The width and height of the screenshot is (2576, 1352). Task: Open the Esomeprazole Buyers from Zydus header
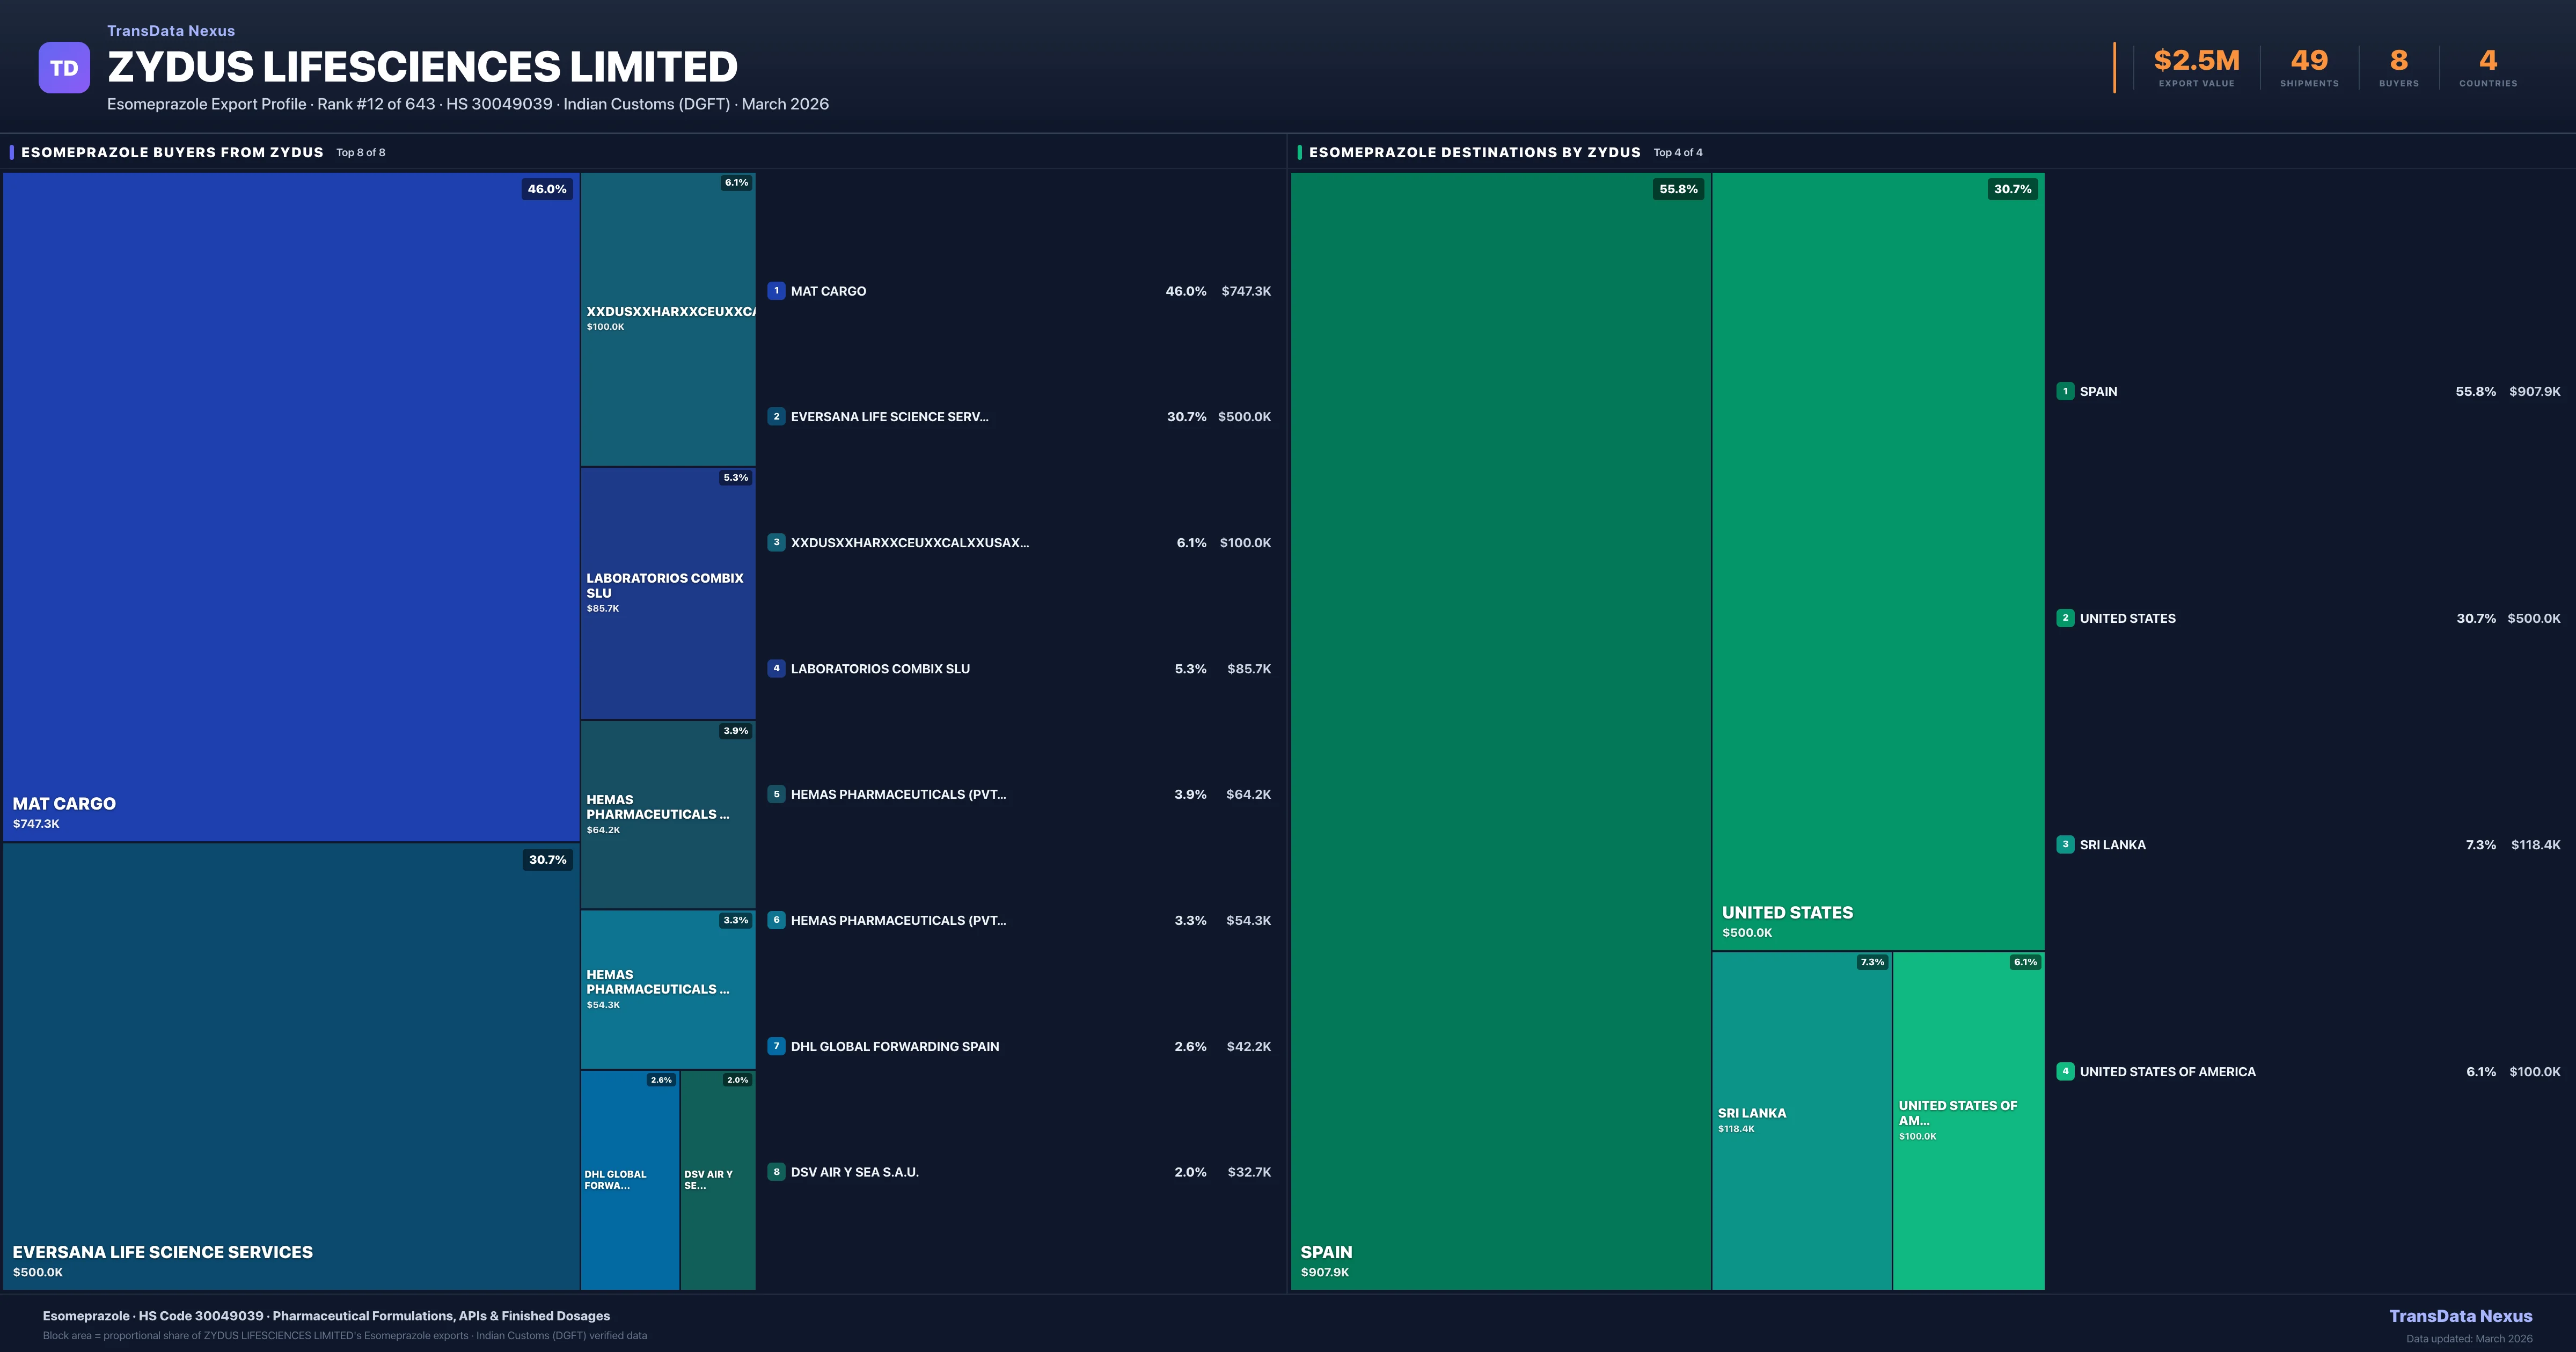(x=172, y=152)
